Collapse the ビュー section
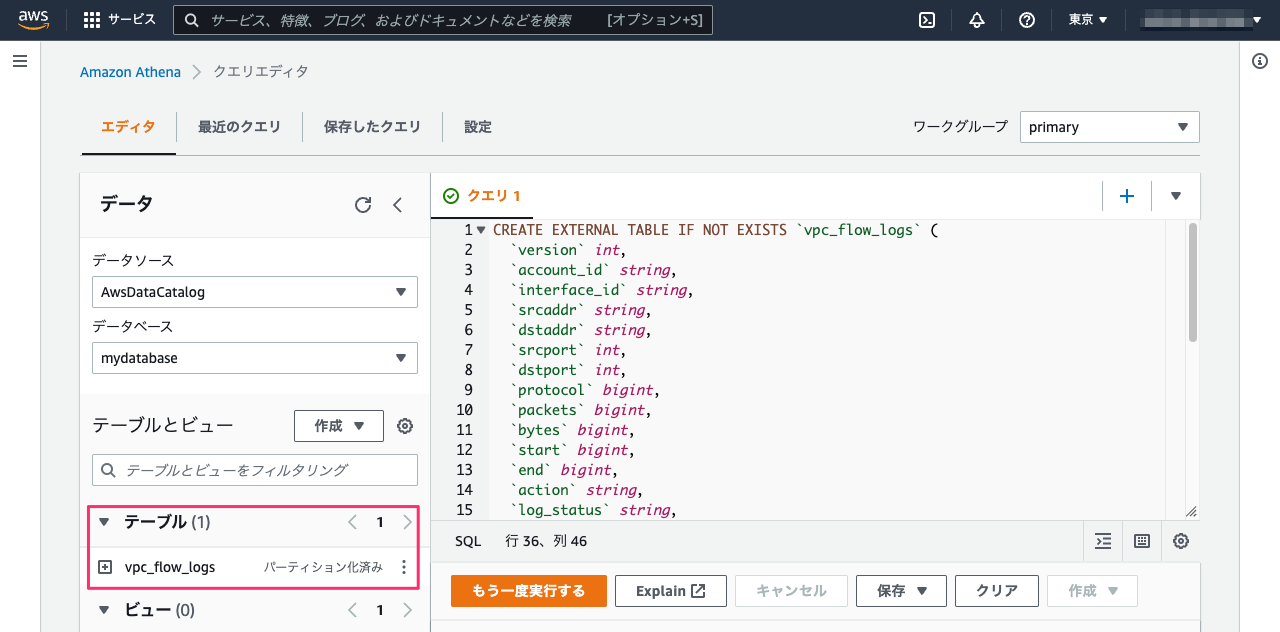 [104, 610]
